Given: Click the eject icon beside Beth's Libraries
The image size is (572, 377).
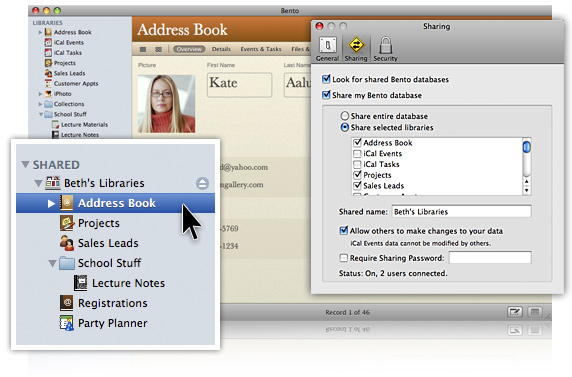Looking at the screenshot, I should 202,183.
